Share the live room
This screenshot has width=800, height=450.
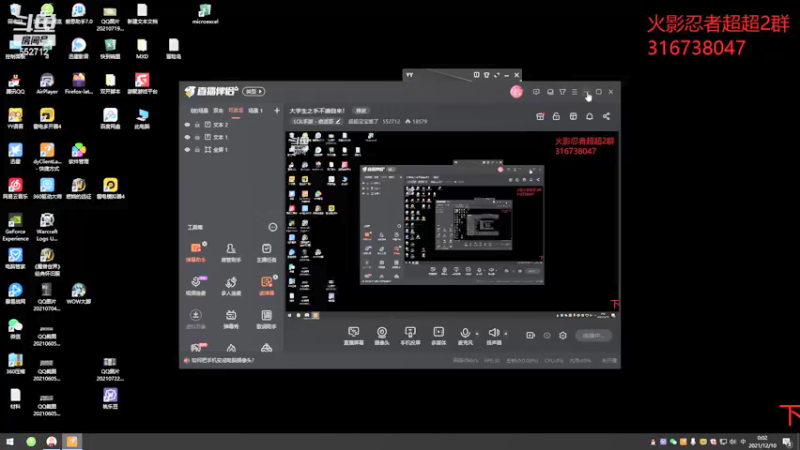point(606,116)
